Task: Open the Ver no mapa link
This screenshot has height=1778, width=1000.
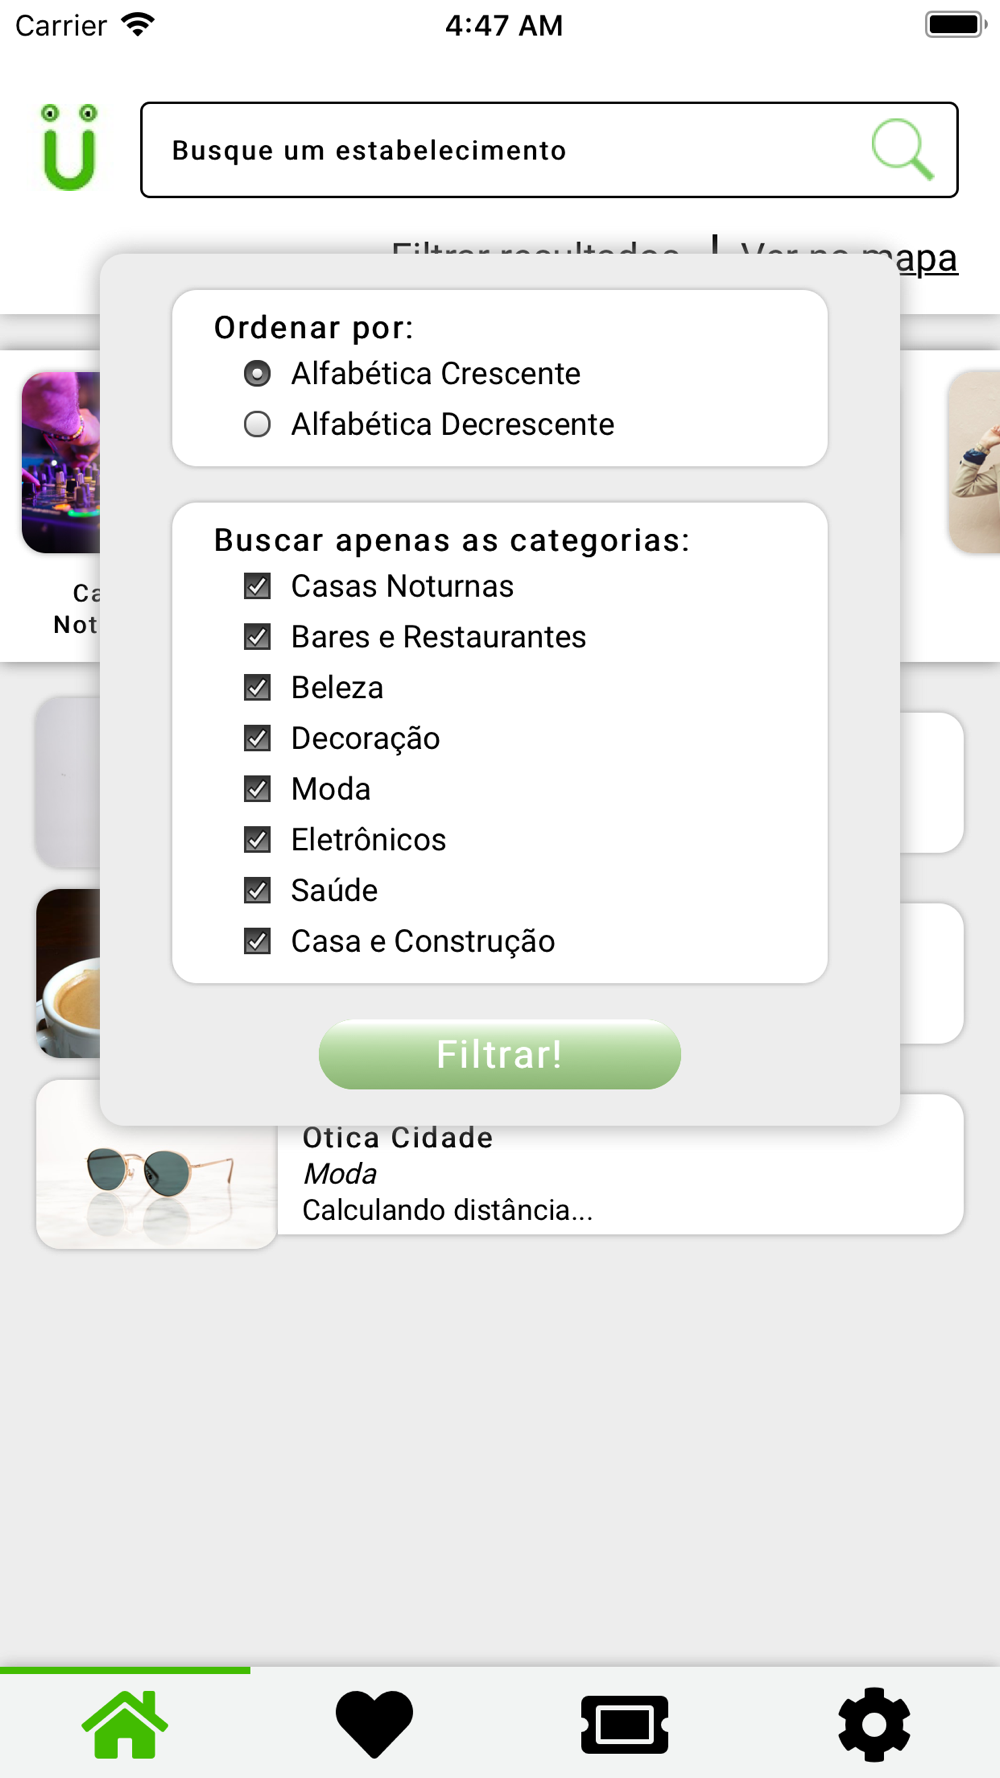Action: 848,257
